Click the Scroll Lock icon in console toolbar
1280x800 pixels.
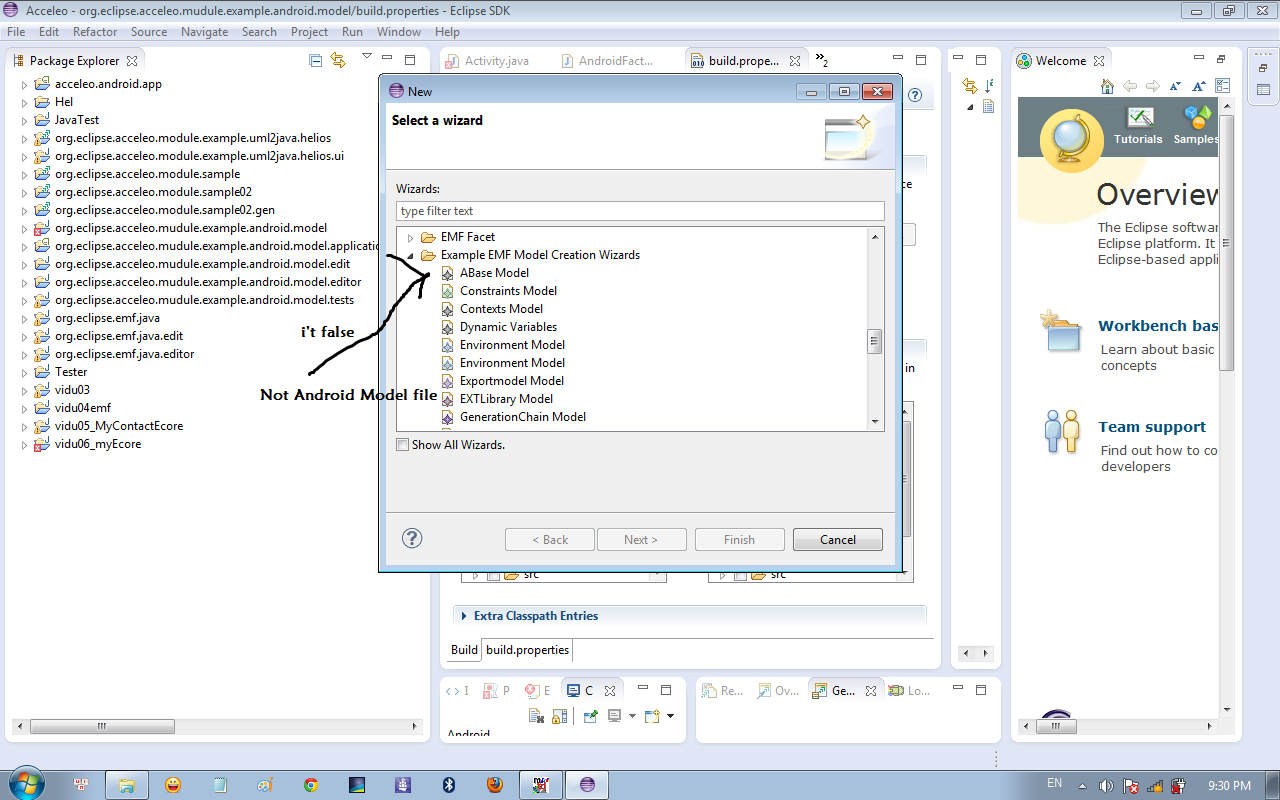pos(560,716)
